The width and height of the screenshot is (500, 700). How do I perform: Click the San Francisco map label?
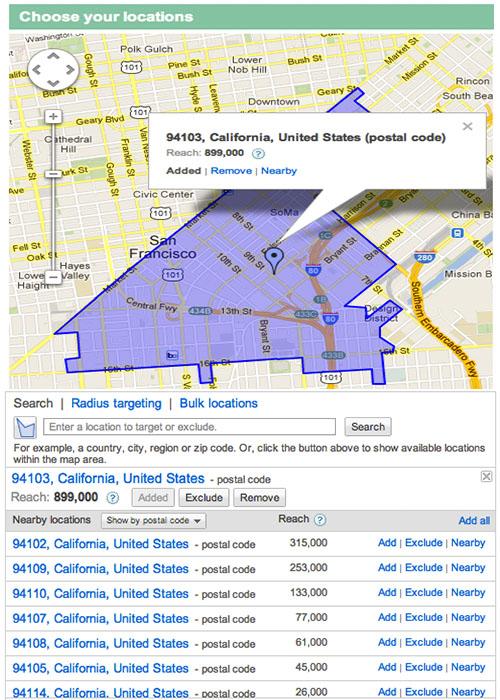(163, 247)
